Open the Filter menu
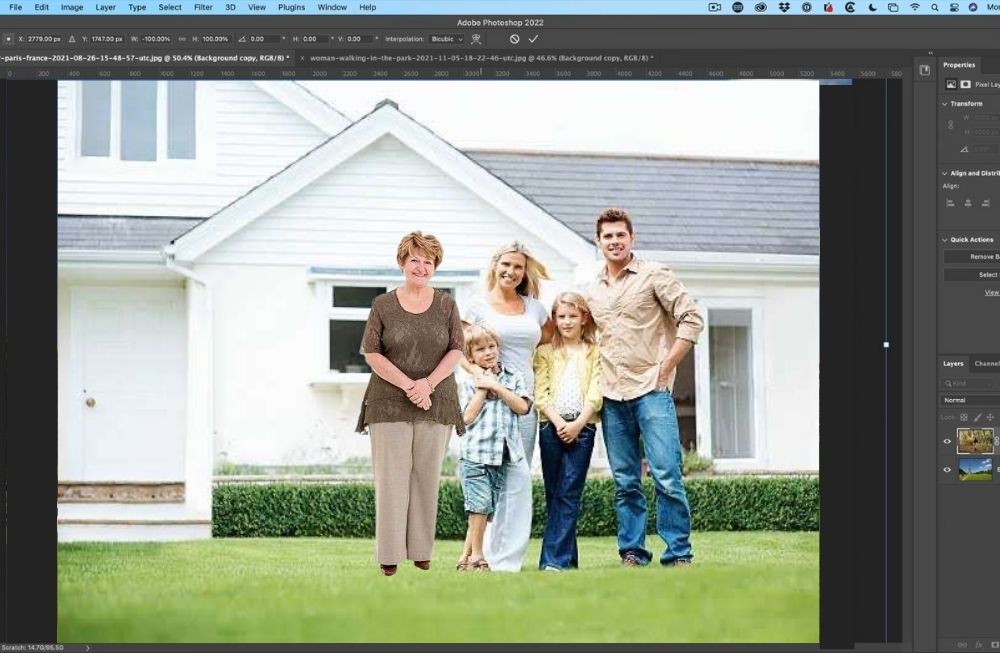 202,7
